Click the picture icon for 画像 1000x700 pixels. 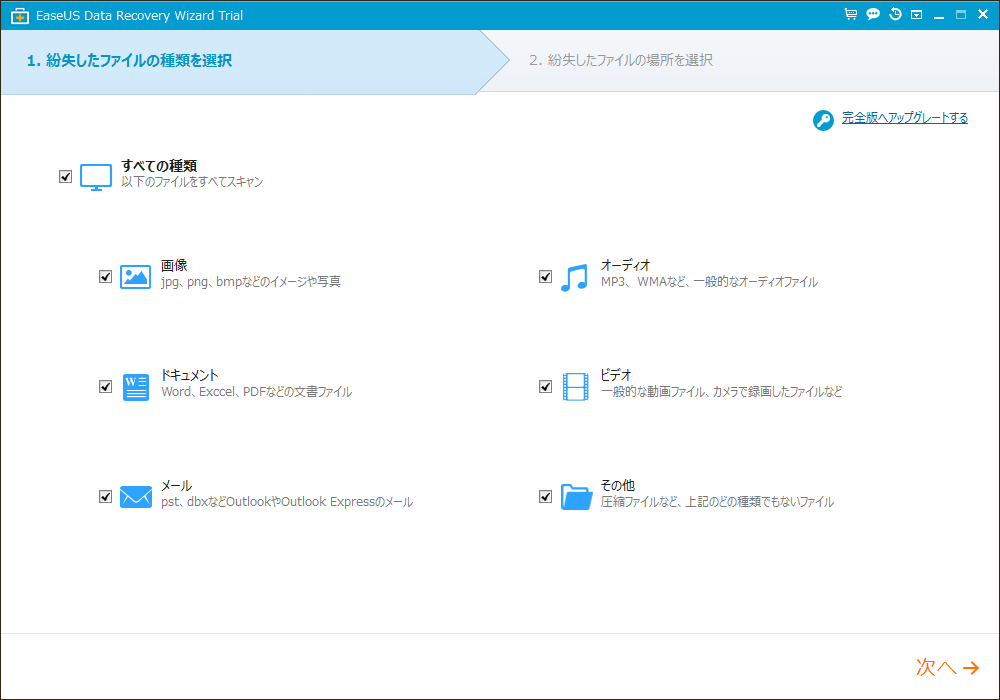(135, 277)
